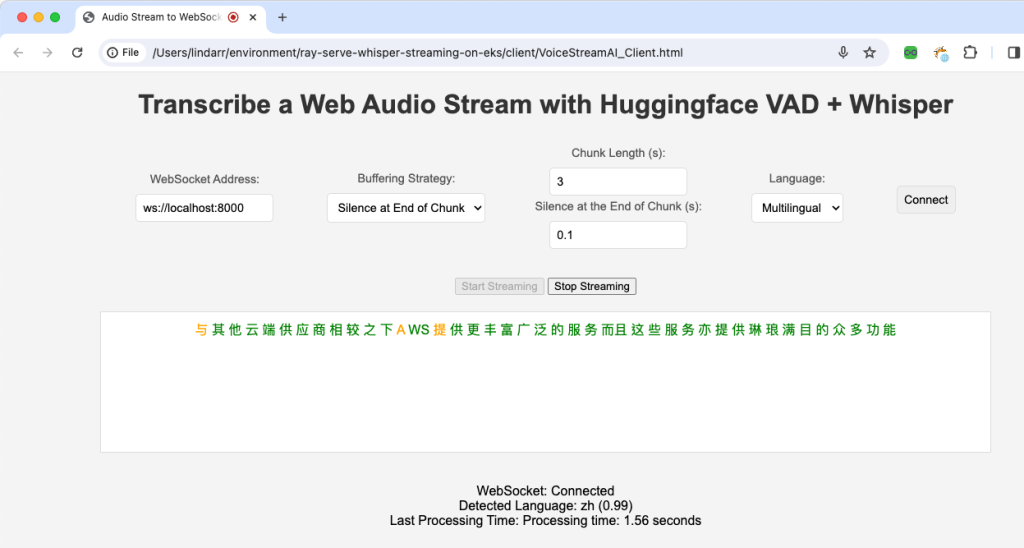The height and width of the screenshot is (548, 1024).
Task: Click the green macOS fullscreen window button
Action: click(55, 18)
